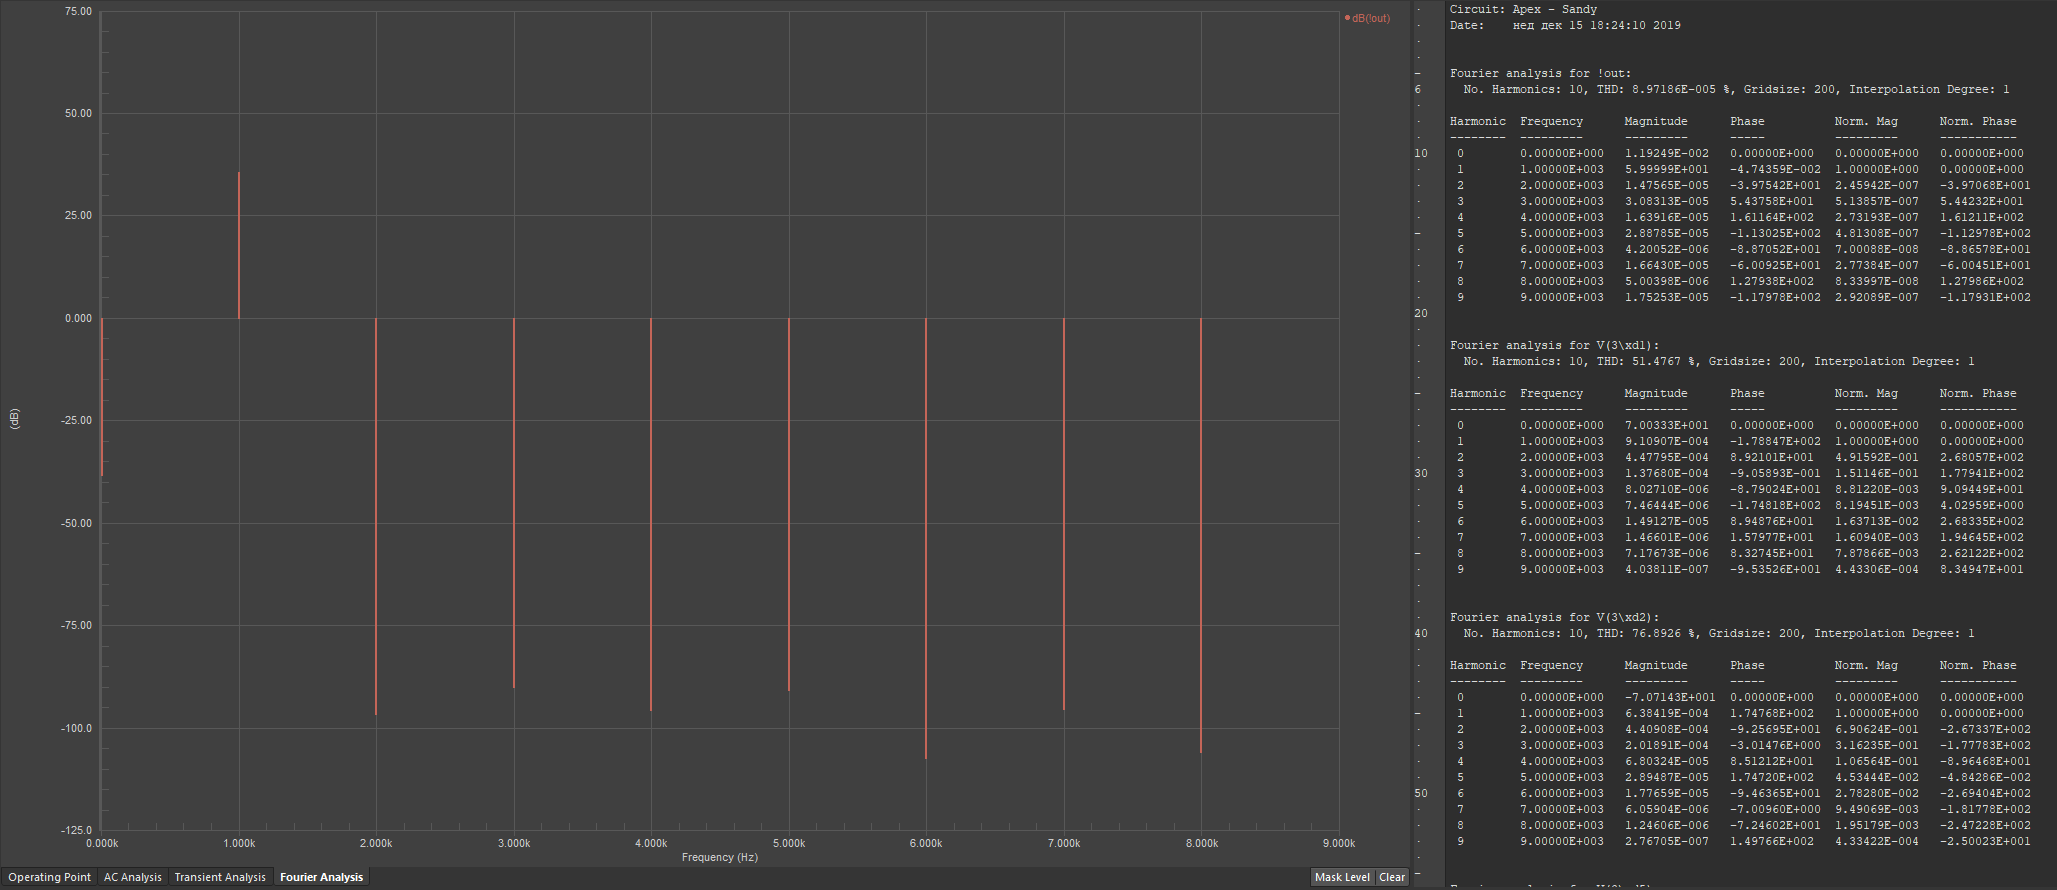Viewport: 2057px width, 890px height.
Task: Select the dB(!out) legend entry
Action: (x=1367, y=18)
